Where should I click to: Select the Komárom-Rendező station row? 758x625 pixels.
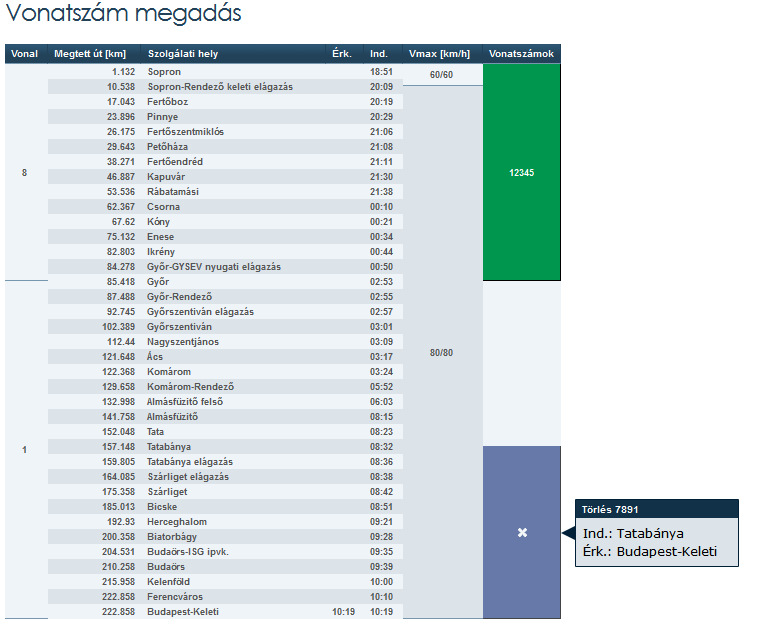(x=225, y=386)
